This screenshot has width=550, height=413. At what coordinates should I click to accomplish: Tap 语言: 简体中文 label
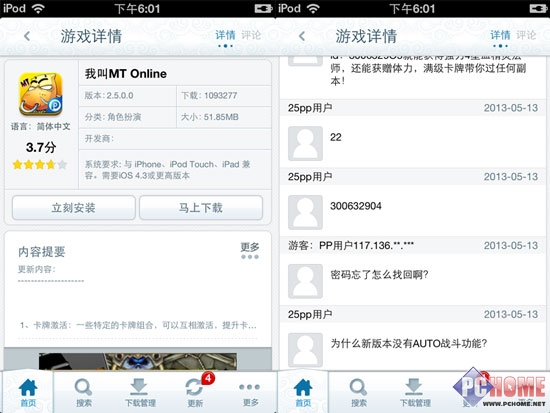click(41, 126)
